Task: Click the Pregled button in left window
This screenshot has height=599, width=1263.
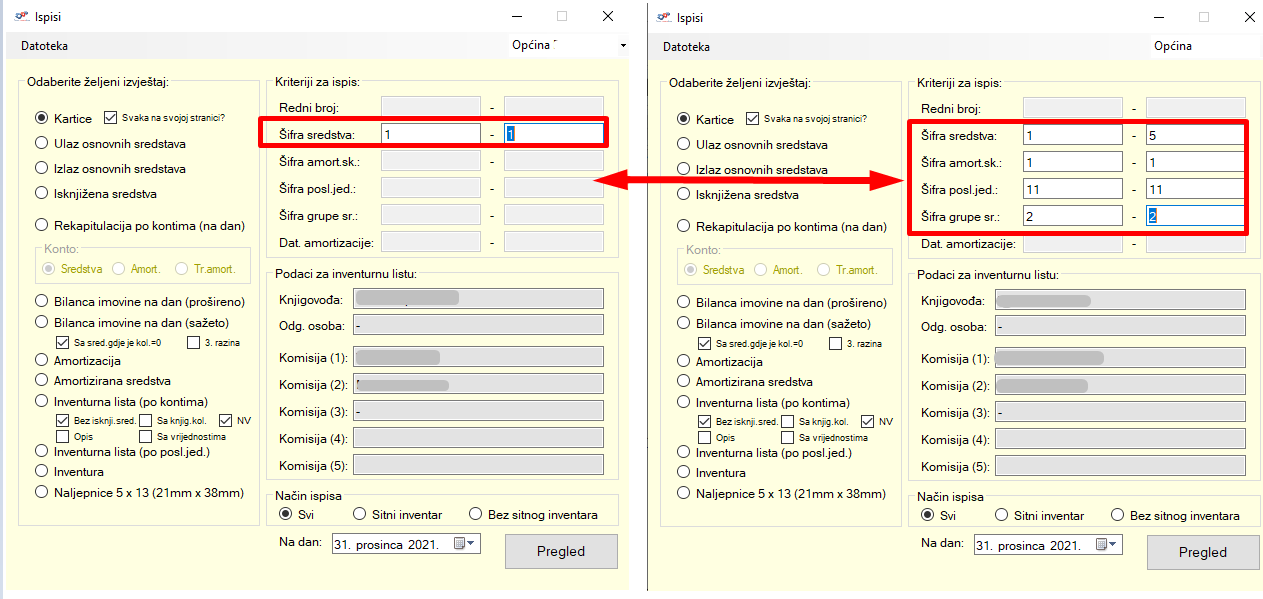Action: [561, 551]
